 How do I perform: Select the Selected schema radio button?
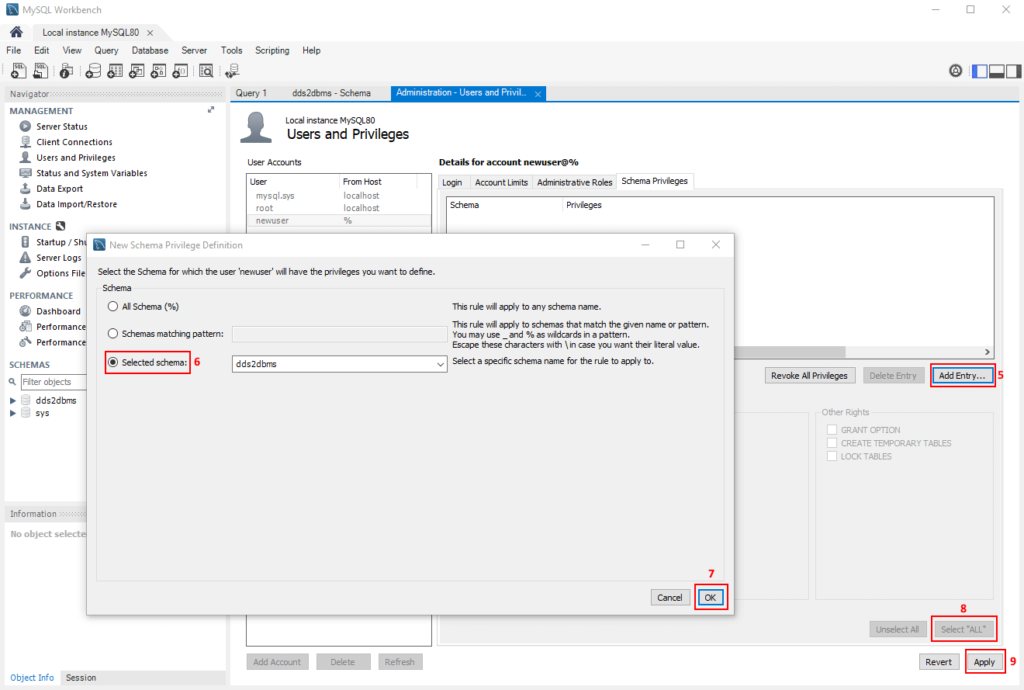click(x=113, y=362)
